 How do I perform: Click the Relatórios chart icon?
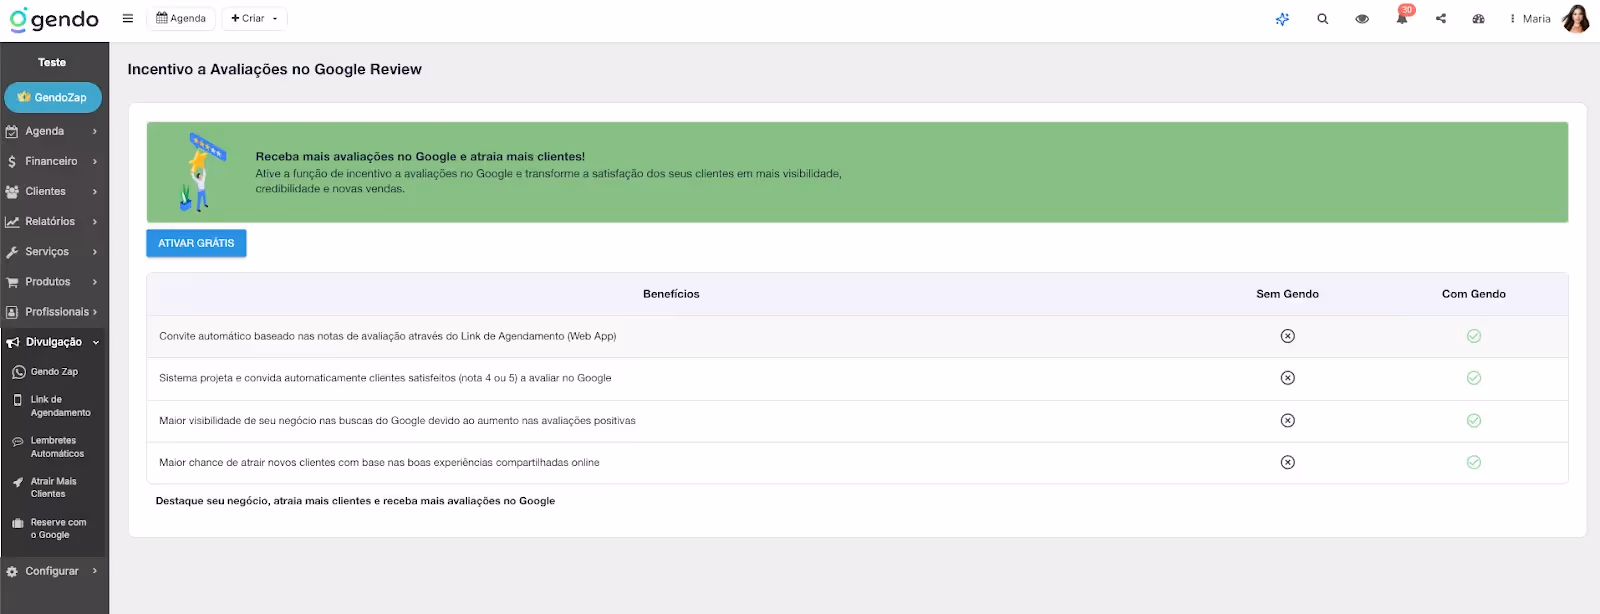12,222
